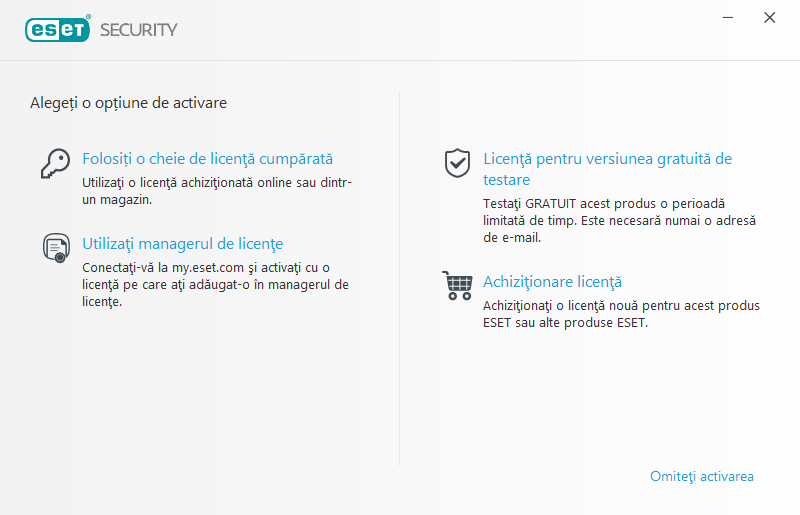
Task: Open the 'Achiziționare licență' link
Action: coord(552,282)
